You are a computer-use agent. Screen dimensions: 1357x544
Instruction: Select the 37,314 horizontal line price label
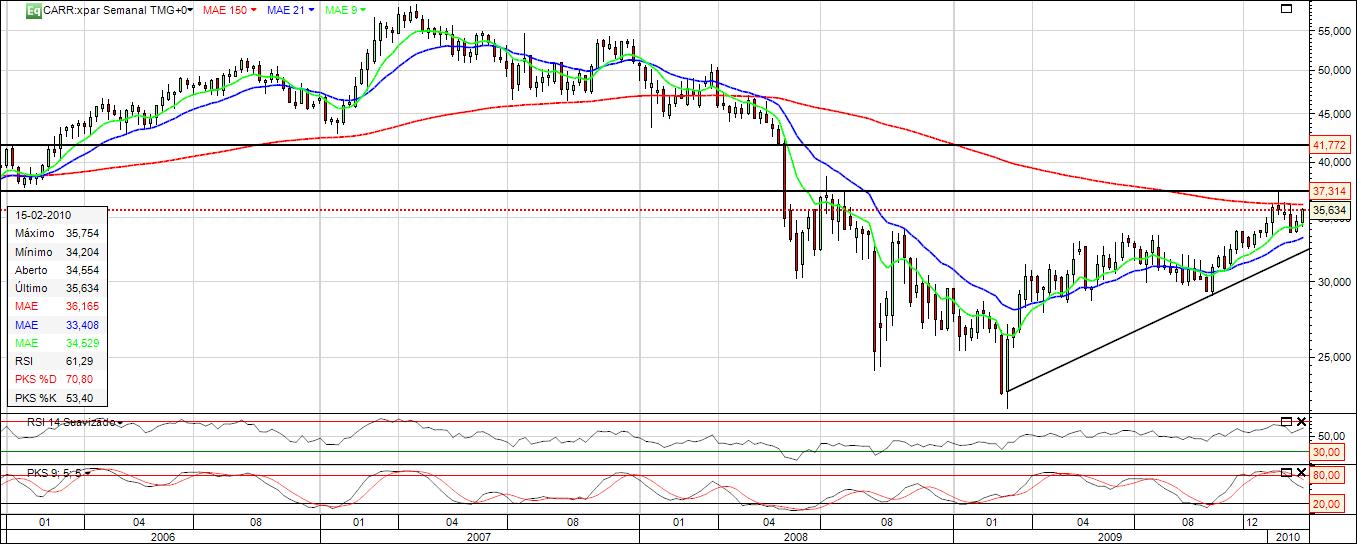click(x=1331, y=191)
